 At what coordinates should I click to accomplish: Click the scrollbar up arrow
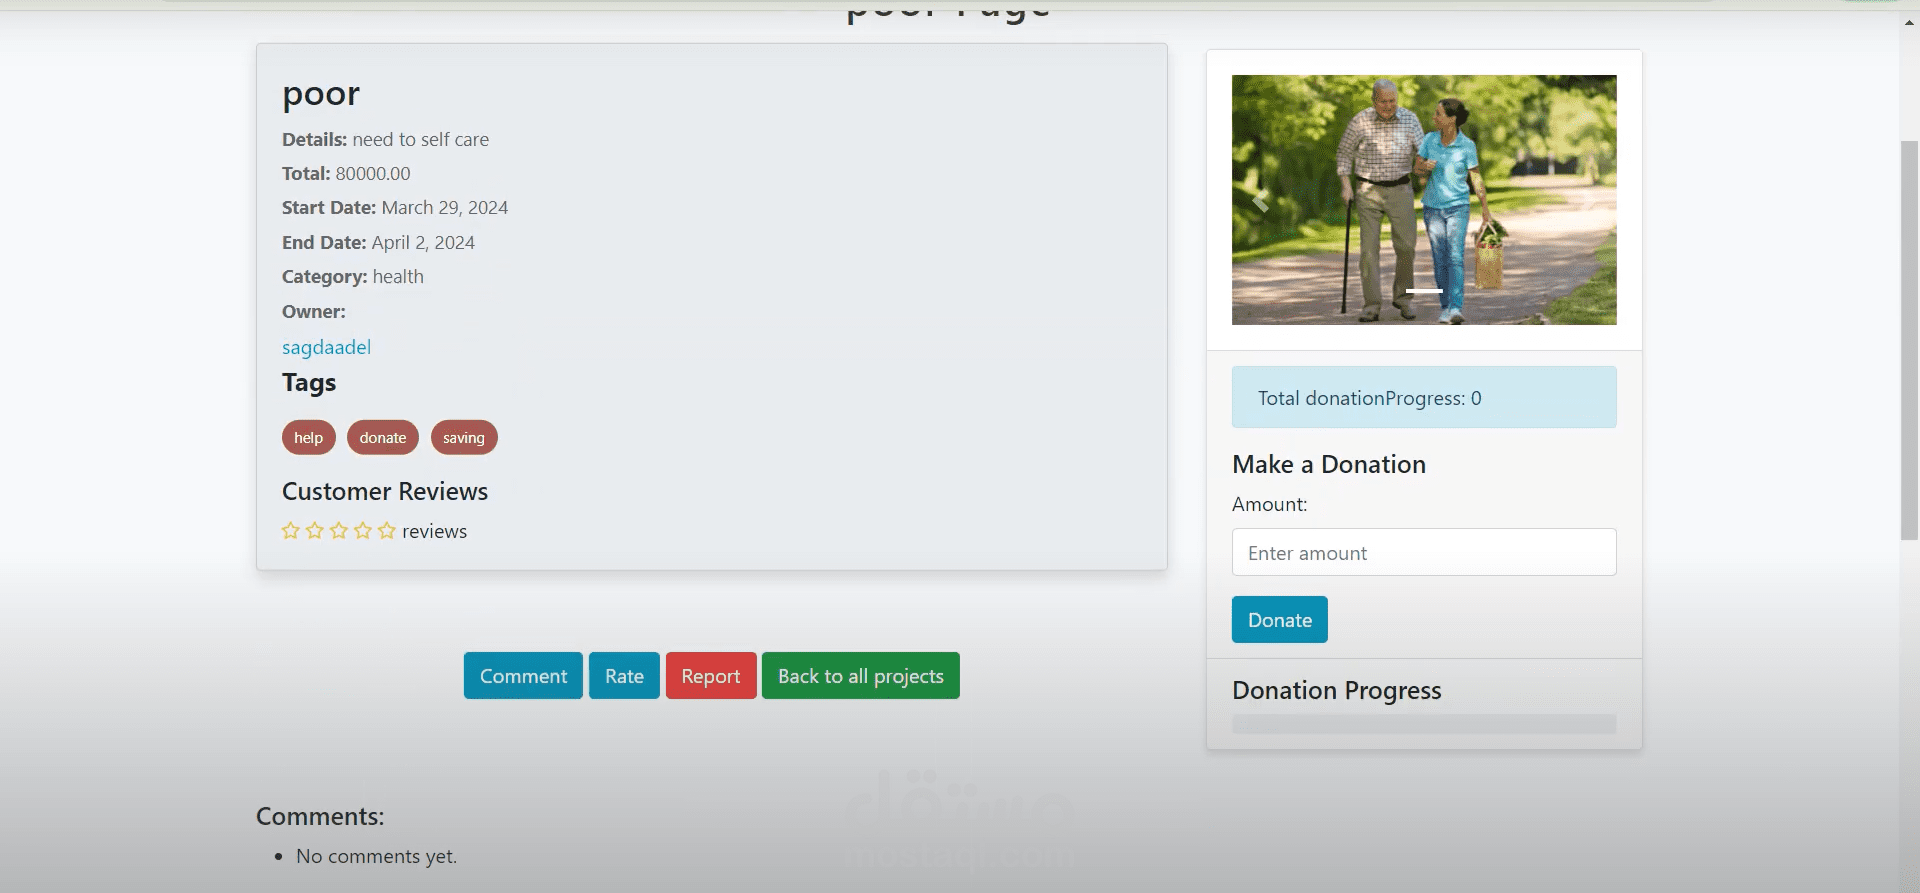[x=1909, y=22]
